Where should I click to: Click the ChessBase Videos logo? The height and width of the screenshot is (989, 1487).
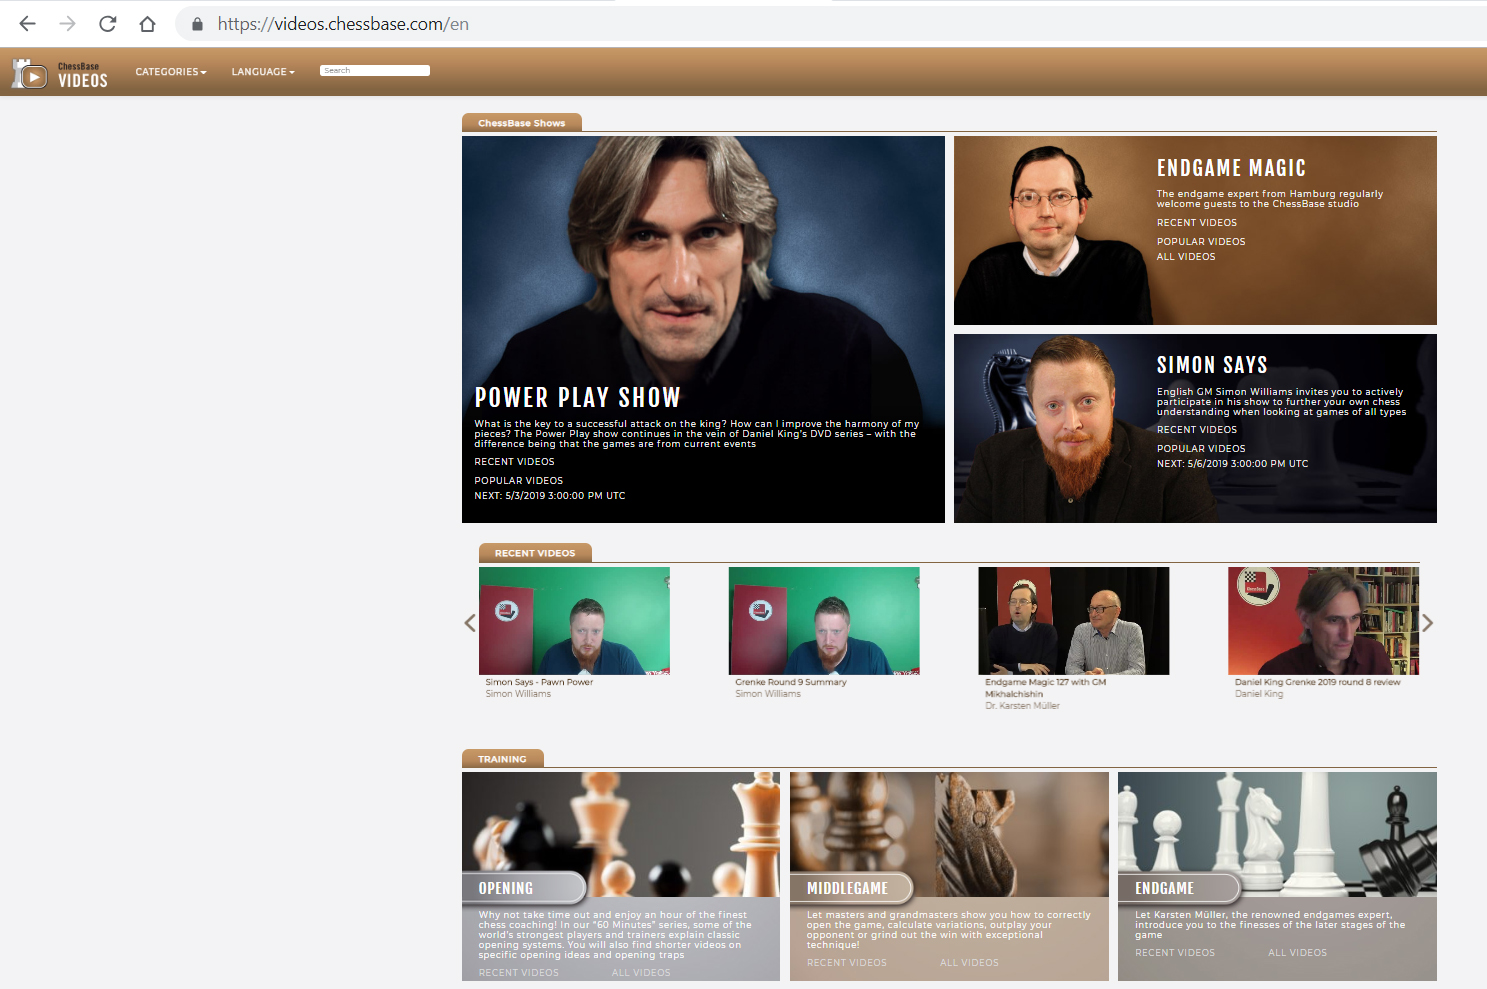59,73
